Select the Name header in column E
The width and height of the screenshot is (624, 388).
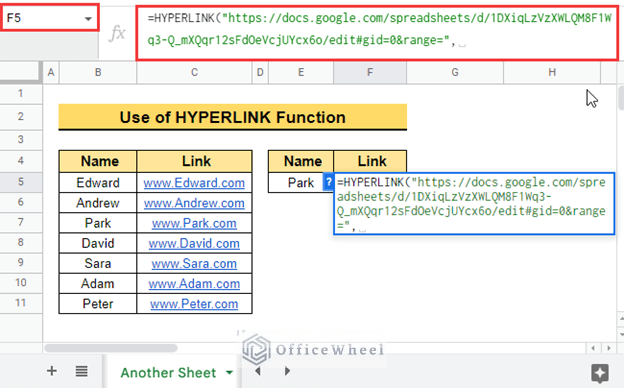click(x=301, y=161)
